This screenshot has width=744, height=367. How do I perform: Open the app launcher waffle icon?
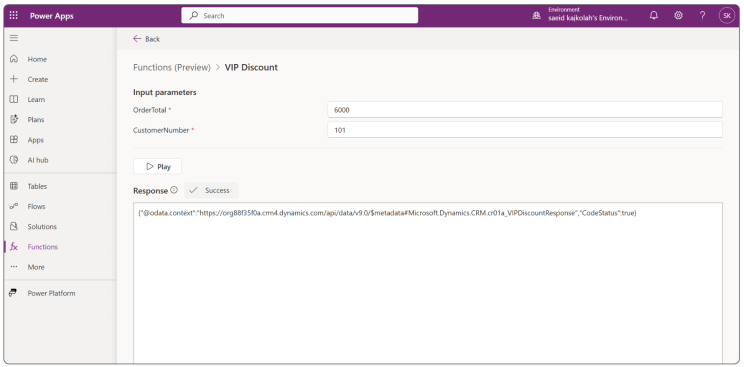(14, 16)
